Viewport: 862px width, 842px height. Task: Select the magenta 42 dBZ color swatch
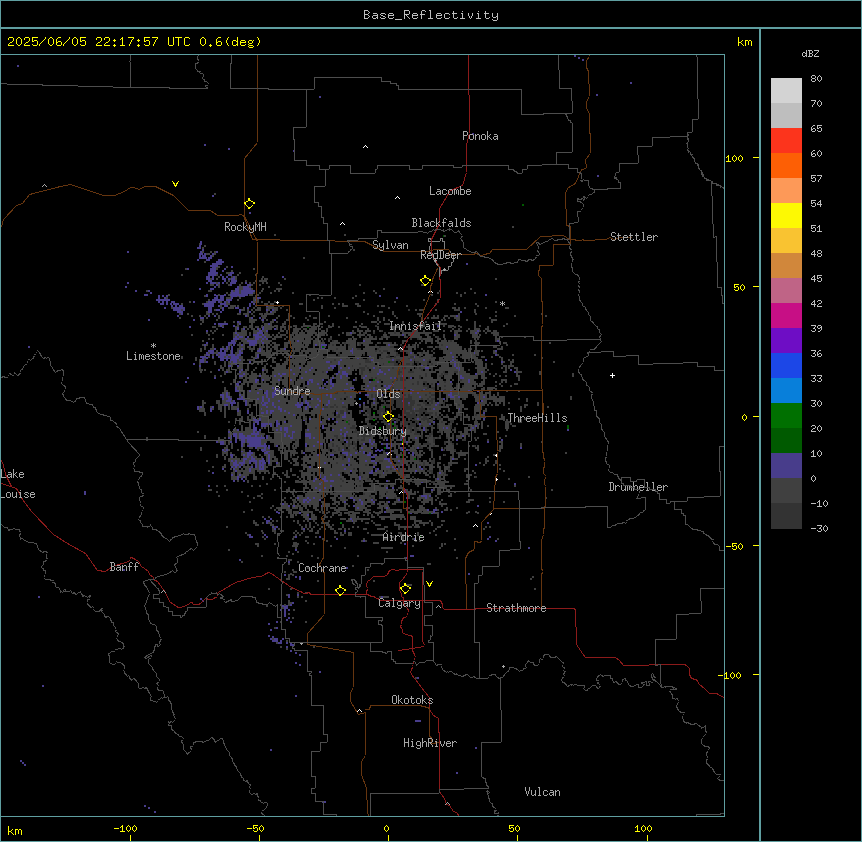coord(786,315)
